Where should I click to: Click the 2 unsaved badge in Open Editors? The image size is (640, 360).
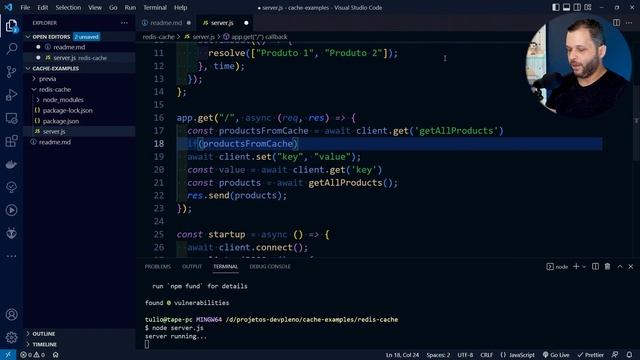coord(86,37)
